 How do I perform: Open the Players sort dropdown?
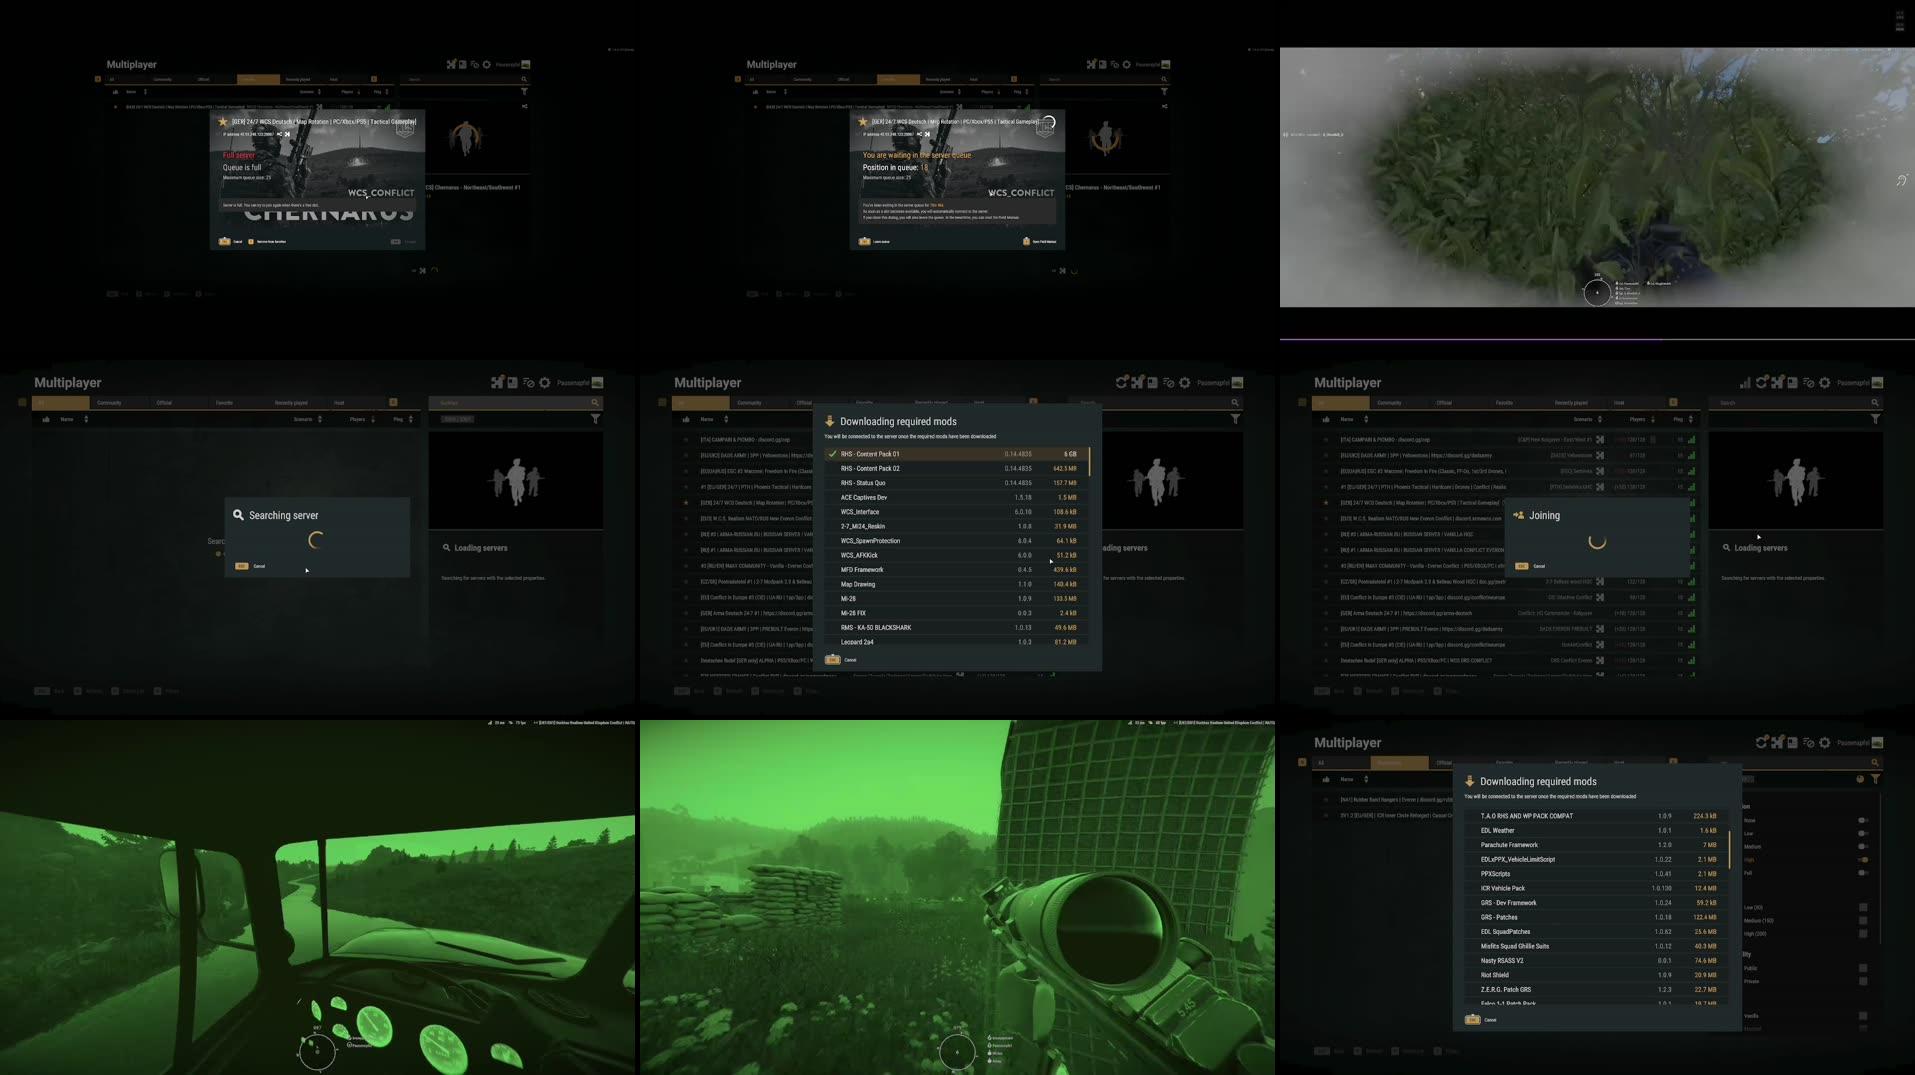click(1653, 419)
